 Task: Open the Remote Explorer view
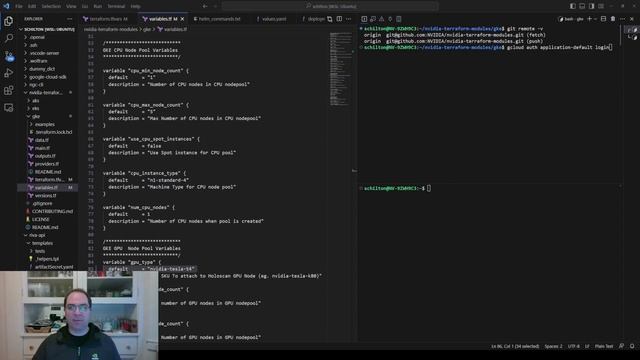[x=9, y=108]
